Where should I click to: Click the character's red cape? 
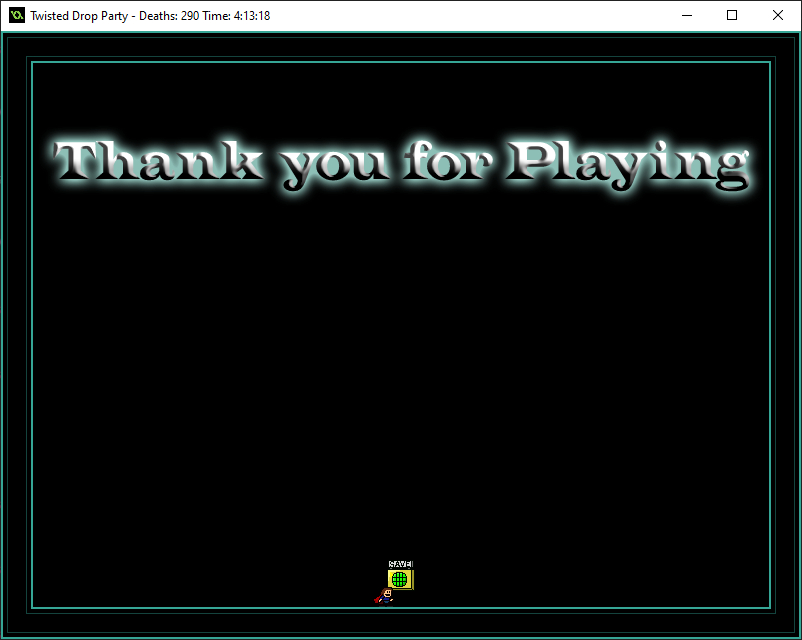(378, 600)
